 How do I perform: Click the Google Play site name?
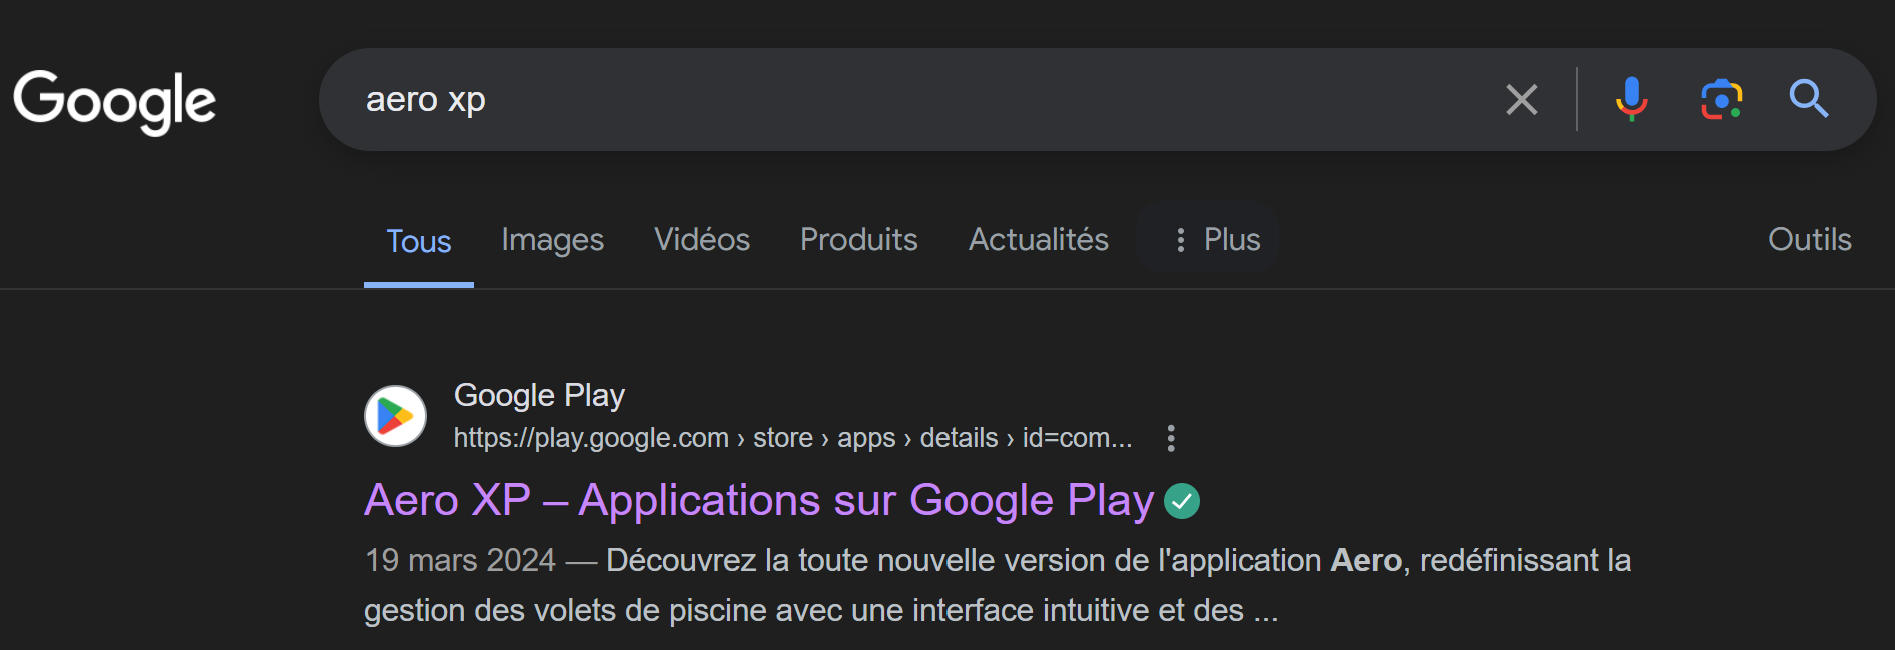coord(539,395)
